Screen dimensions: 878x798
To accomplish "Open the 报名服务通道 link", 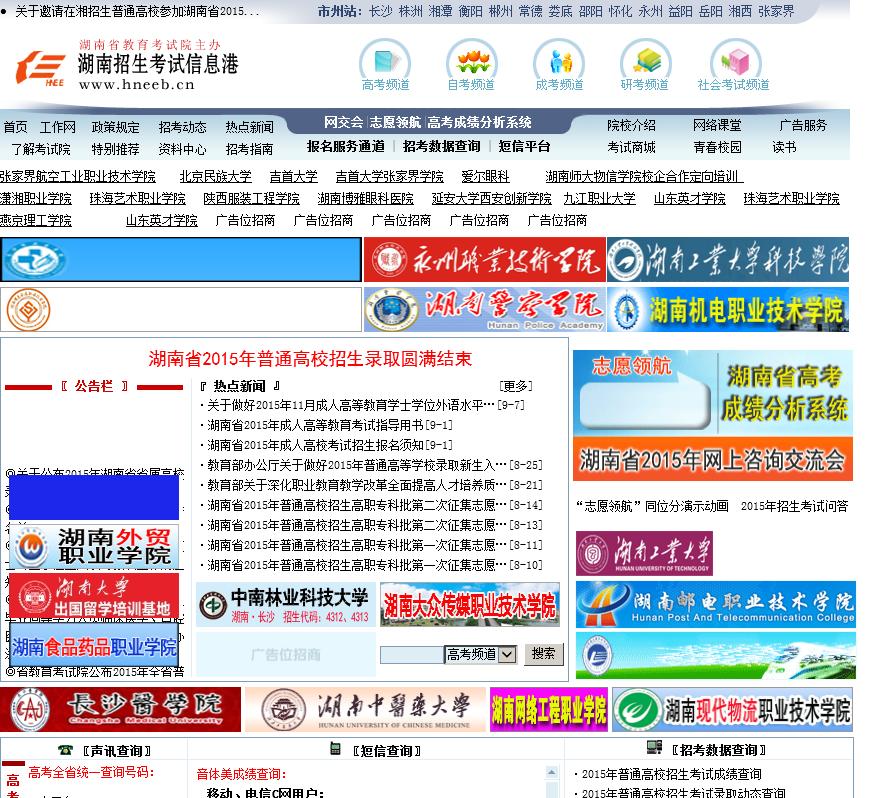I will [346, 146].
